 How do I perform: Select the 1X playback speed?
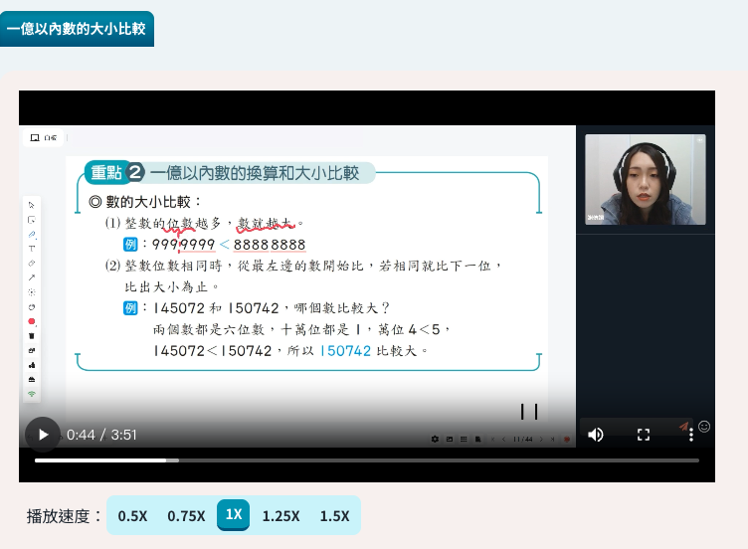tap(233, 515)
